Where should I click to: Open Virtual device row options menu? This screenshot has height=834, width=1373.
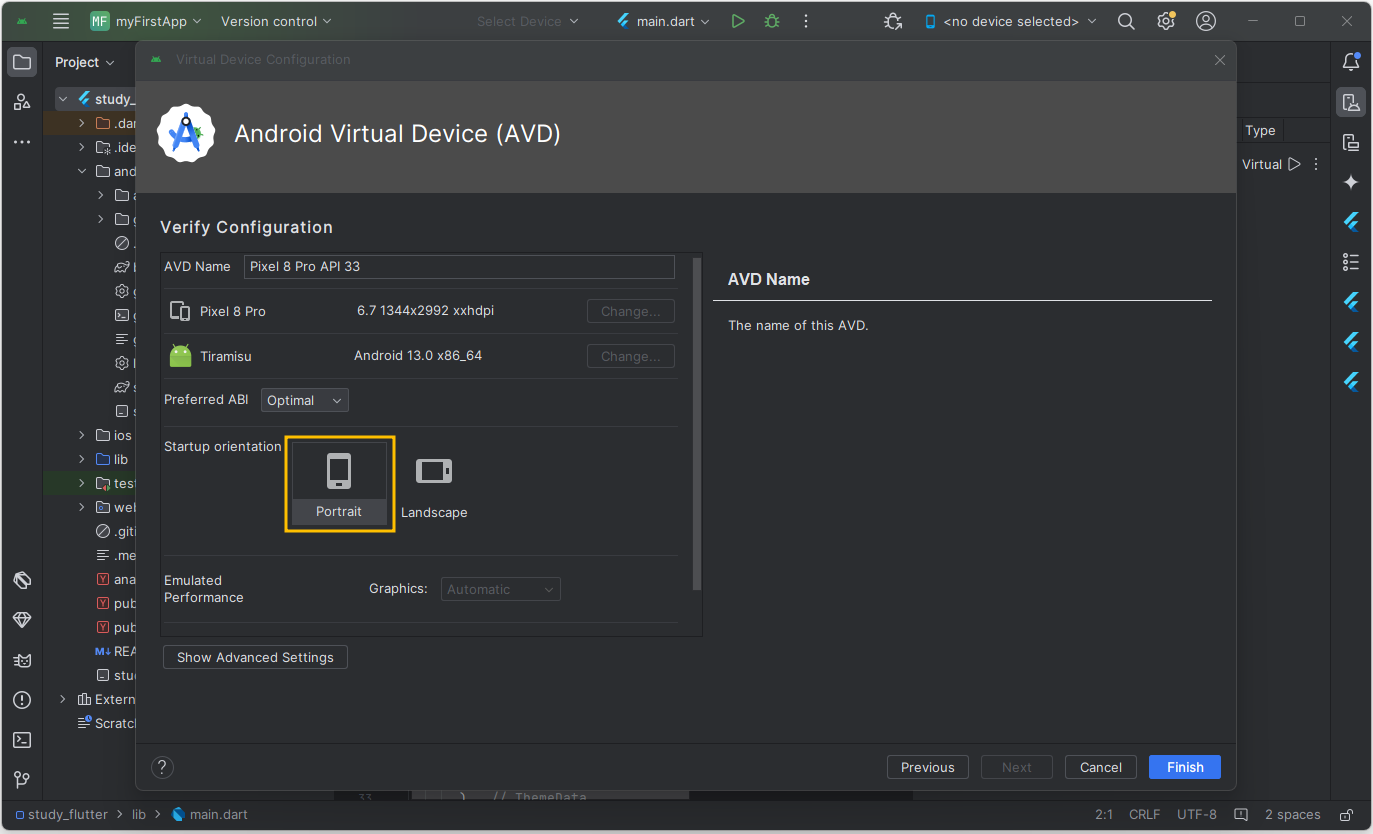(1316, 164)
